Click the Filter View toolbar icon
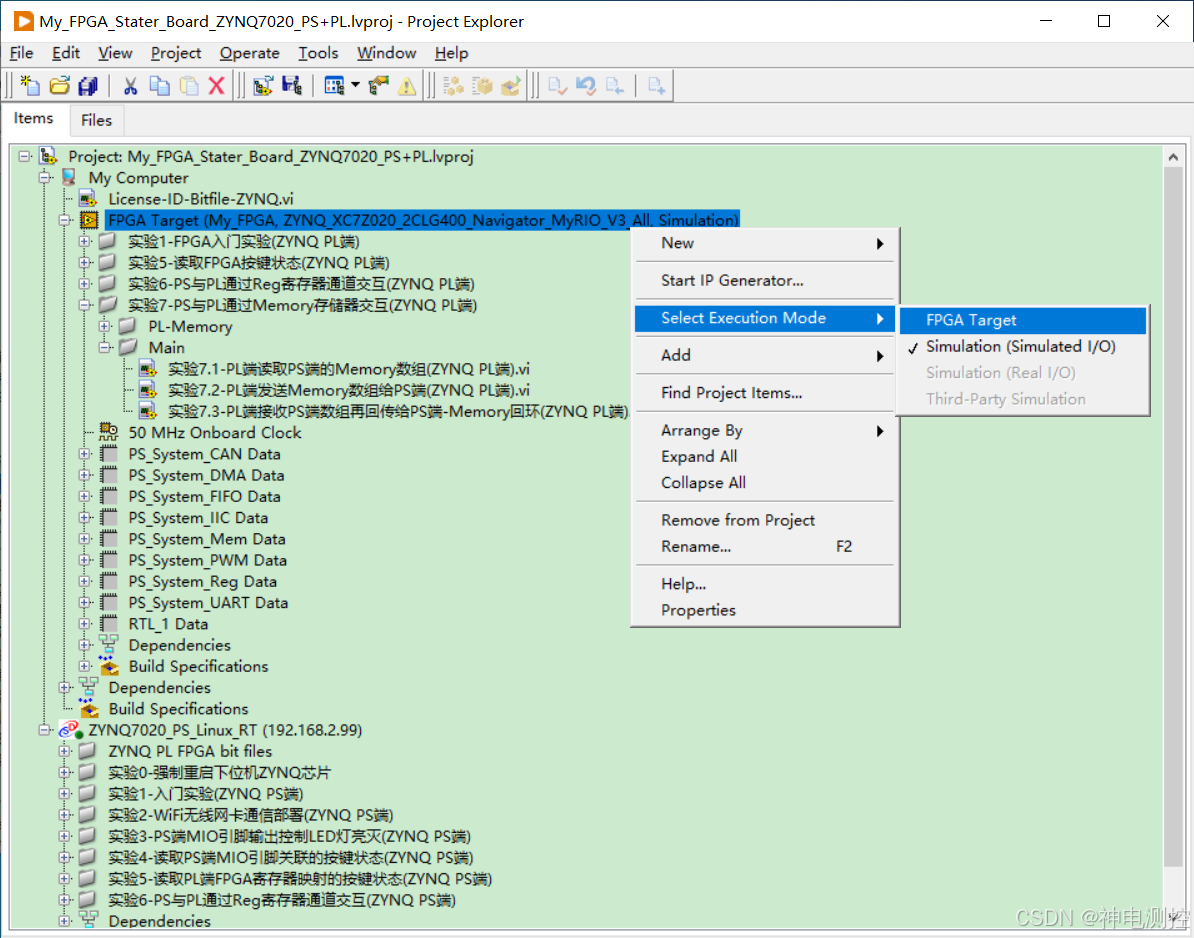This screenshot has height=938, width=1194. click(334, 85)
